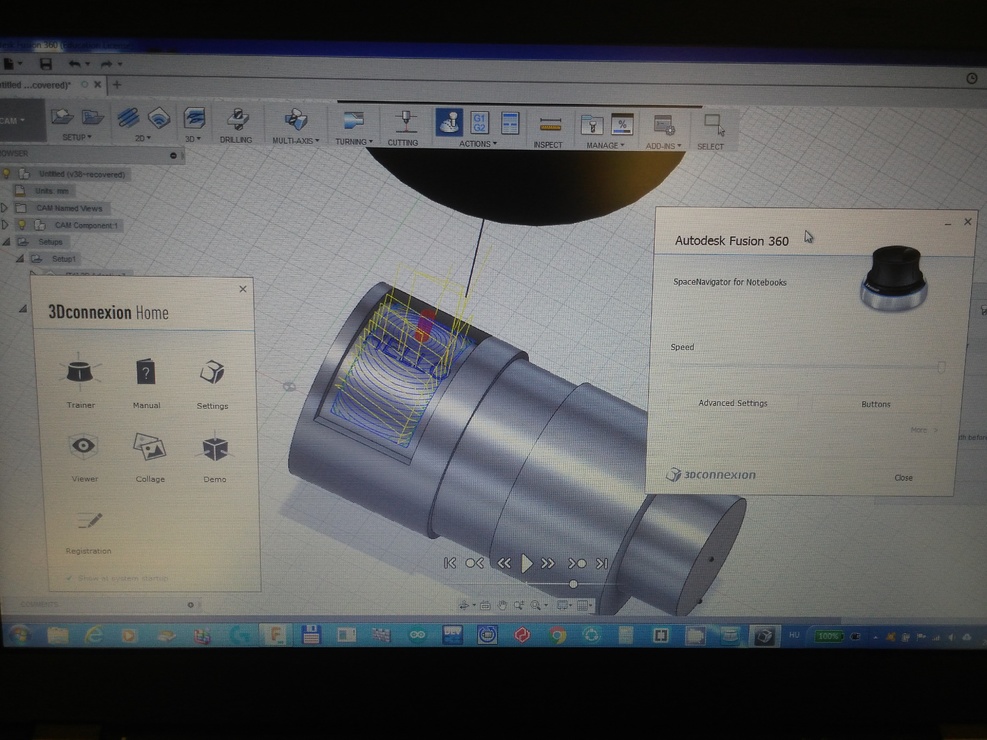Click the Multi-Axis operation icon

click(295, 120)
